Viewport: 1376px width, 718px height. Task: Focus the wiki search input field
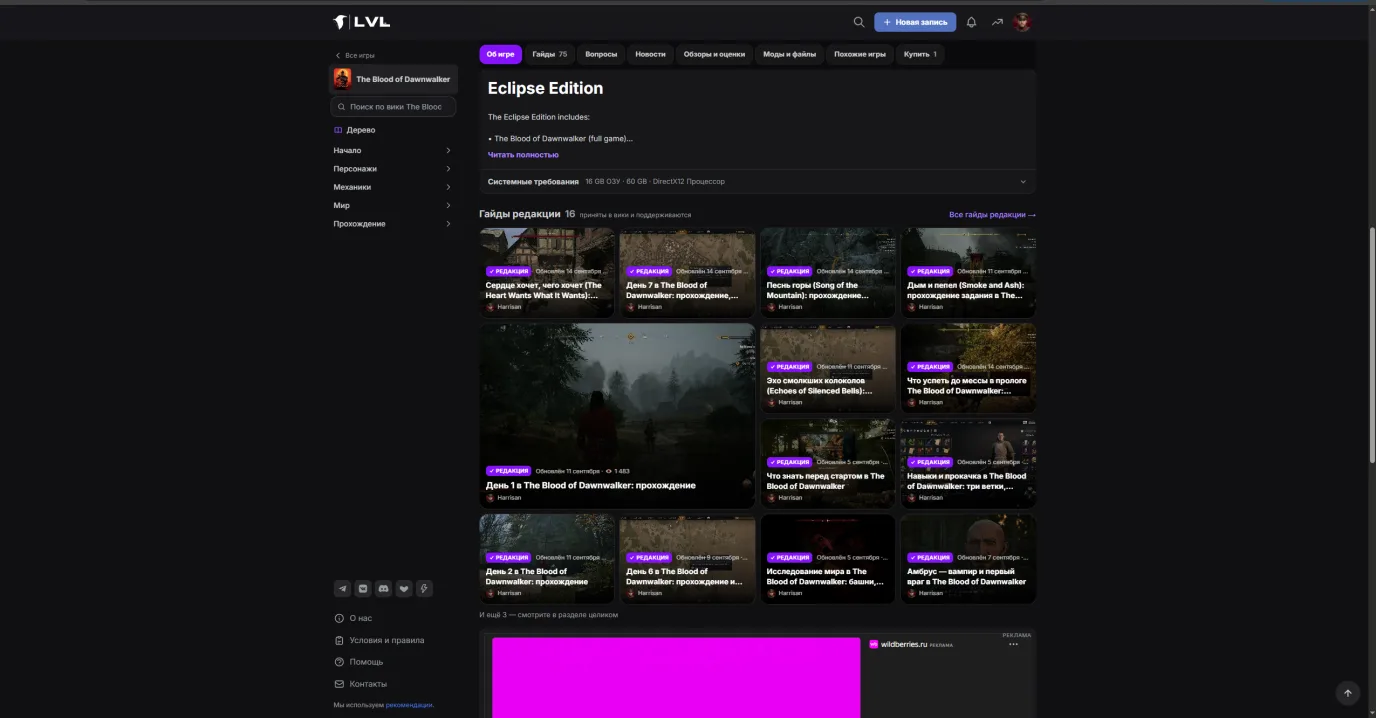point(393,106)
